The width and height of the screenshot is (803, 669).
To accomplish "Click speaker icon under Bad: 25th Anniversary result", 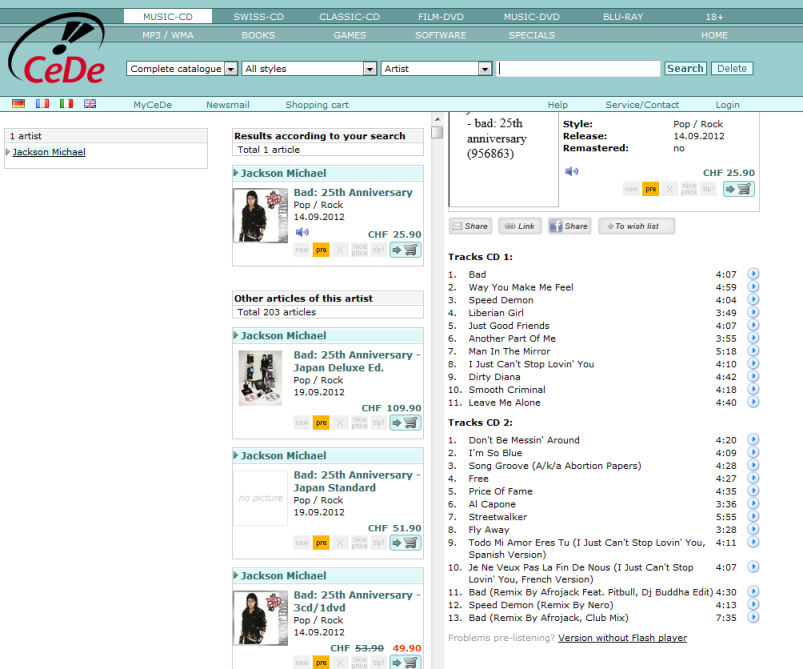I will 302,233.
